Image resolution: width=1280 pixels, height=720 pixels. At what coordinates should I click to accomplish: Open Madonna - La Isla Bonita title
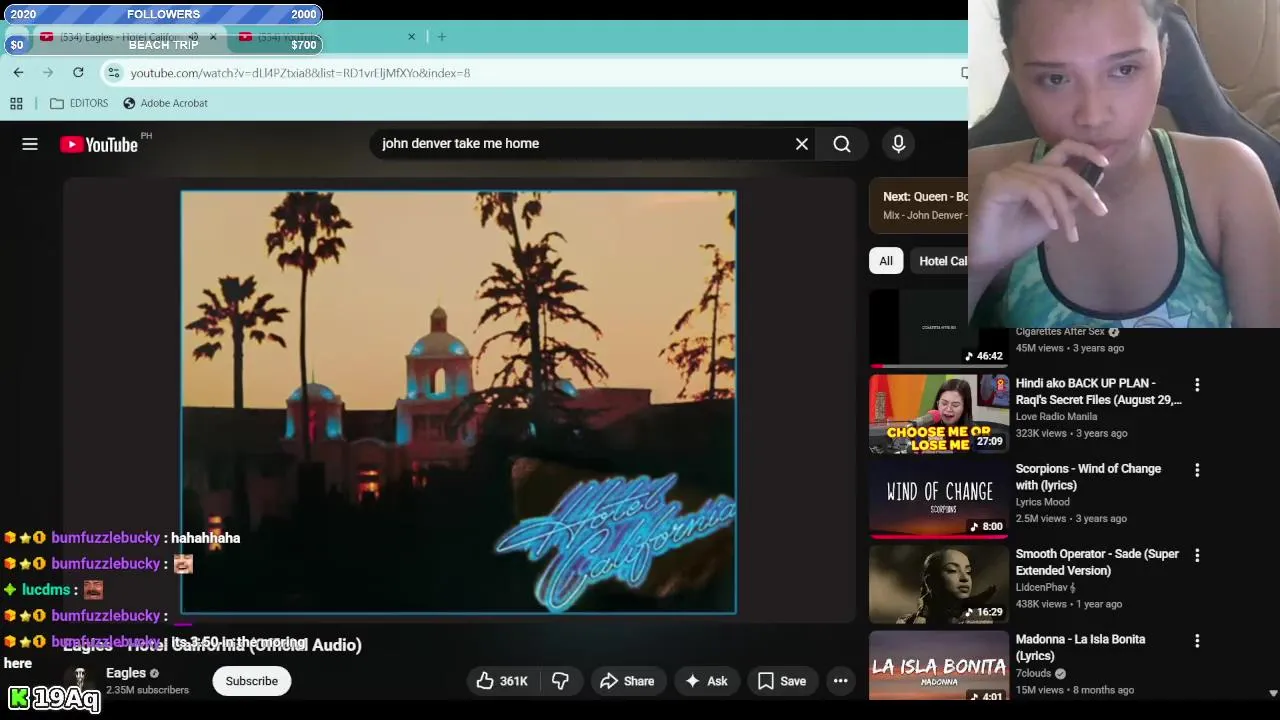coord(1080,647)
